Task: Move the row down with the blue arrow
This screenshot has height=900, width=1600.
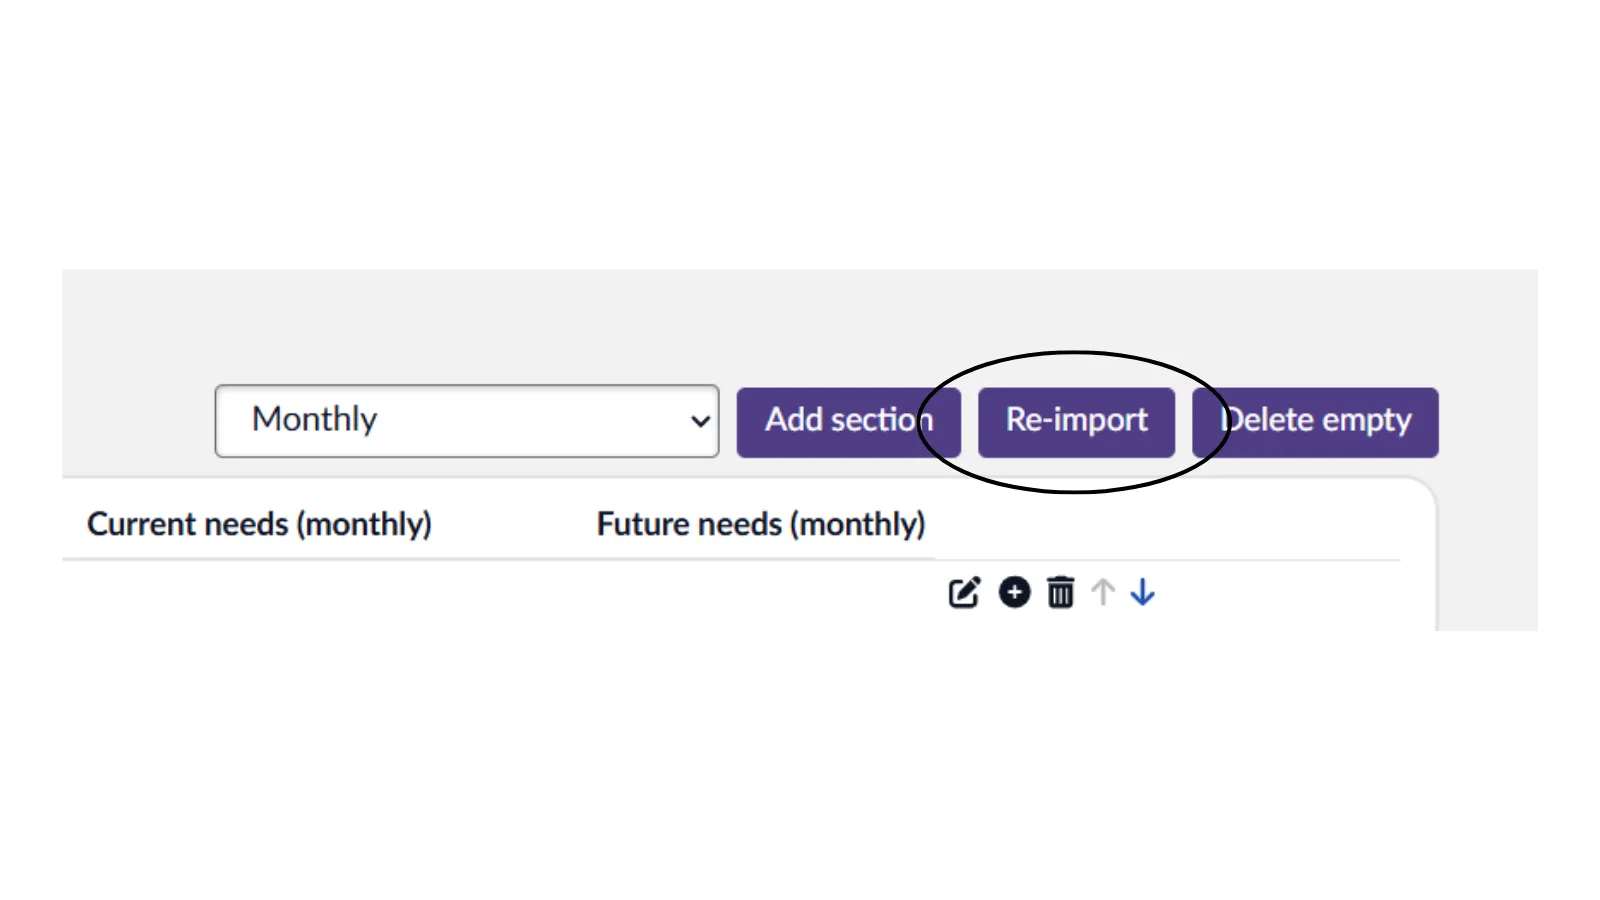Action: click(1142, 593)
